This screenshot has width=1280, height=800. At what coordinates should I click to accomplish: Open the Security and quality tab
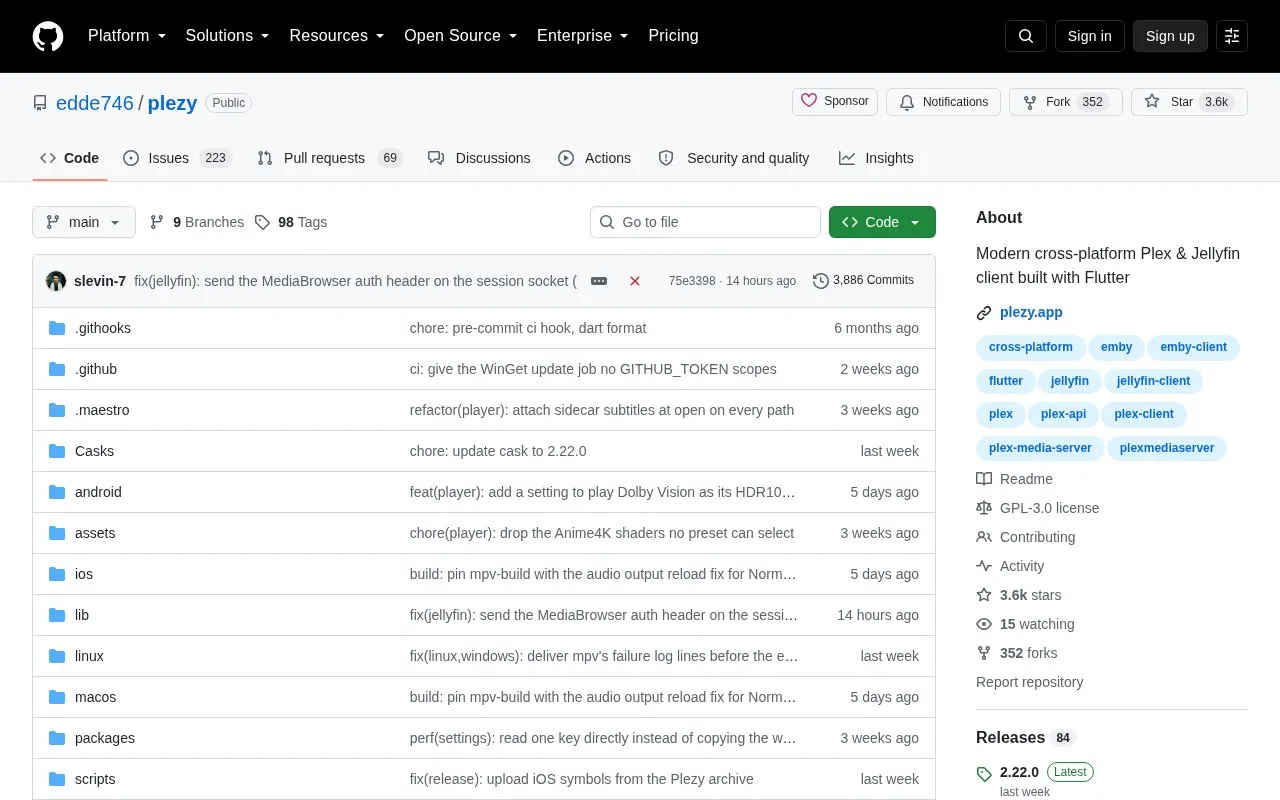coord(734,158)
